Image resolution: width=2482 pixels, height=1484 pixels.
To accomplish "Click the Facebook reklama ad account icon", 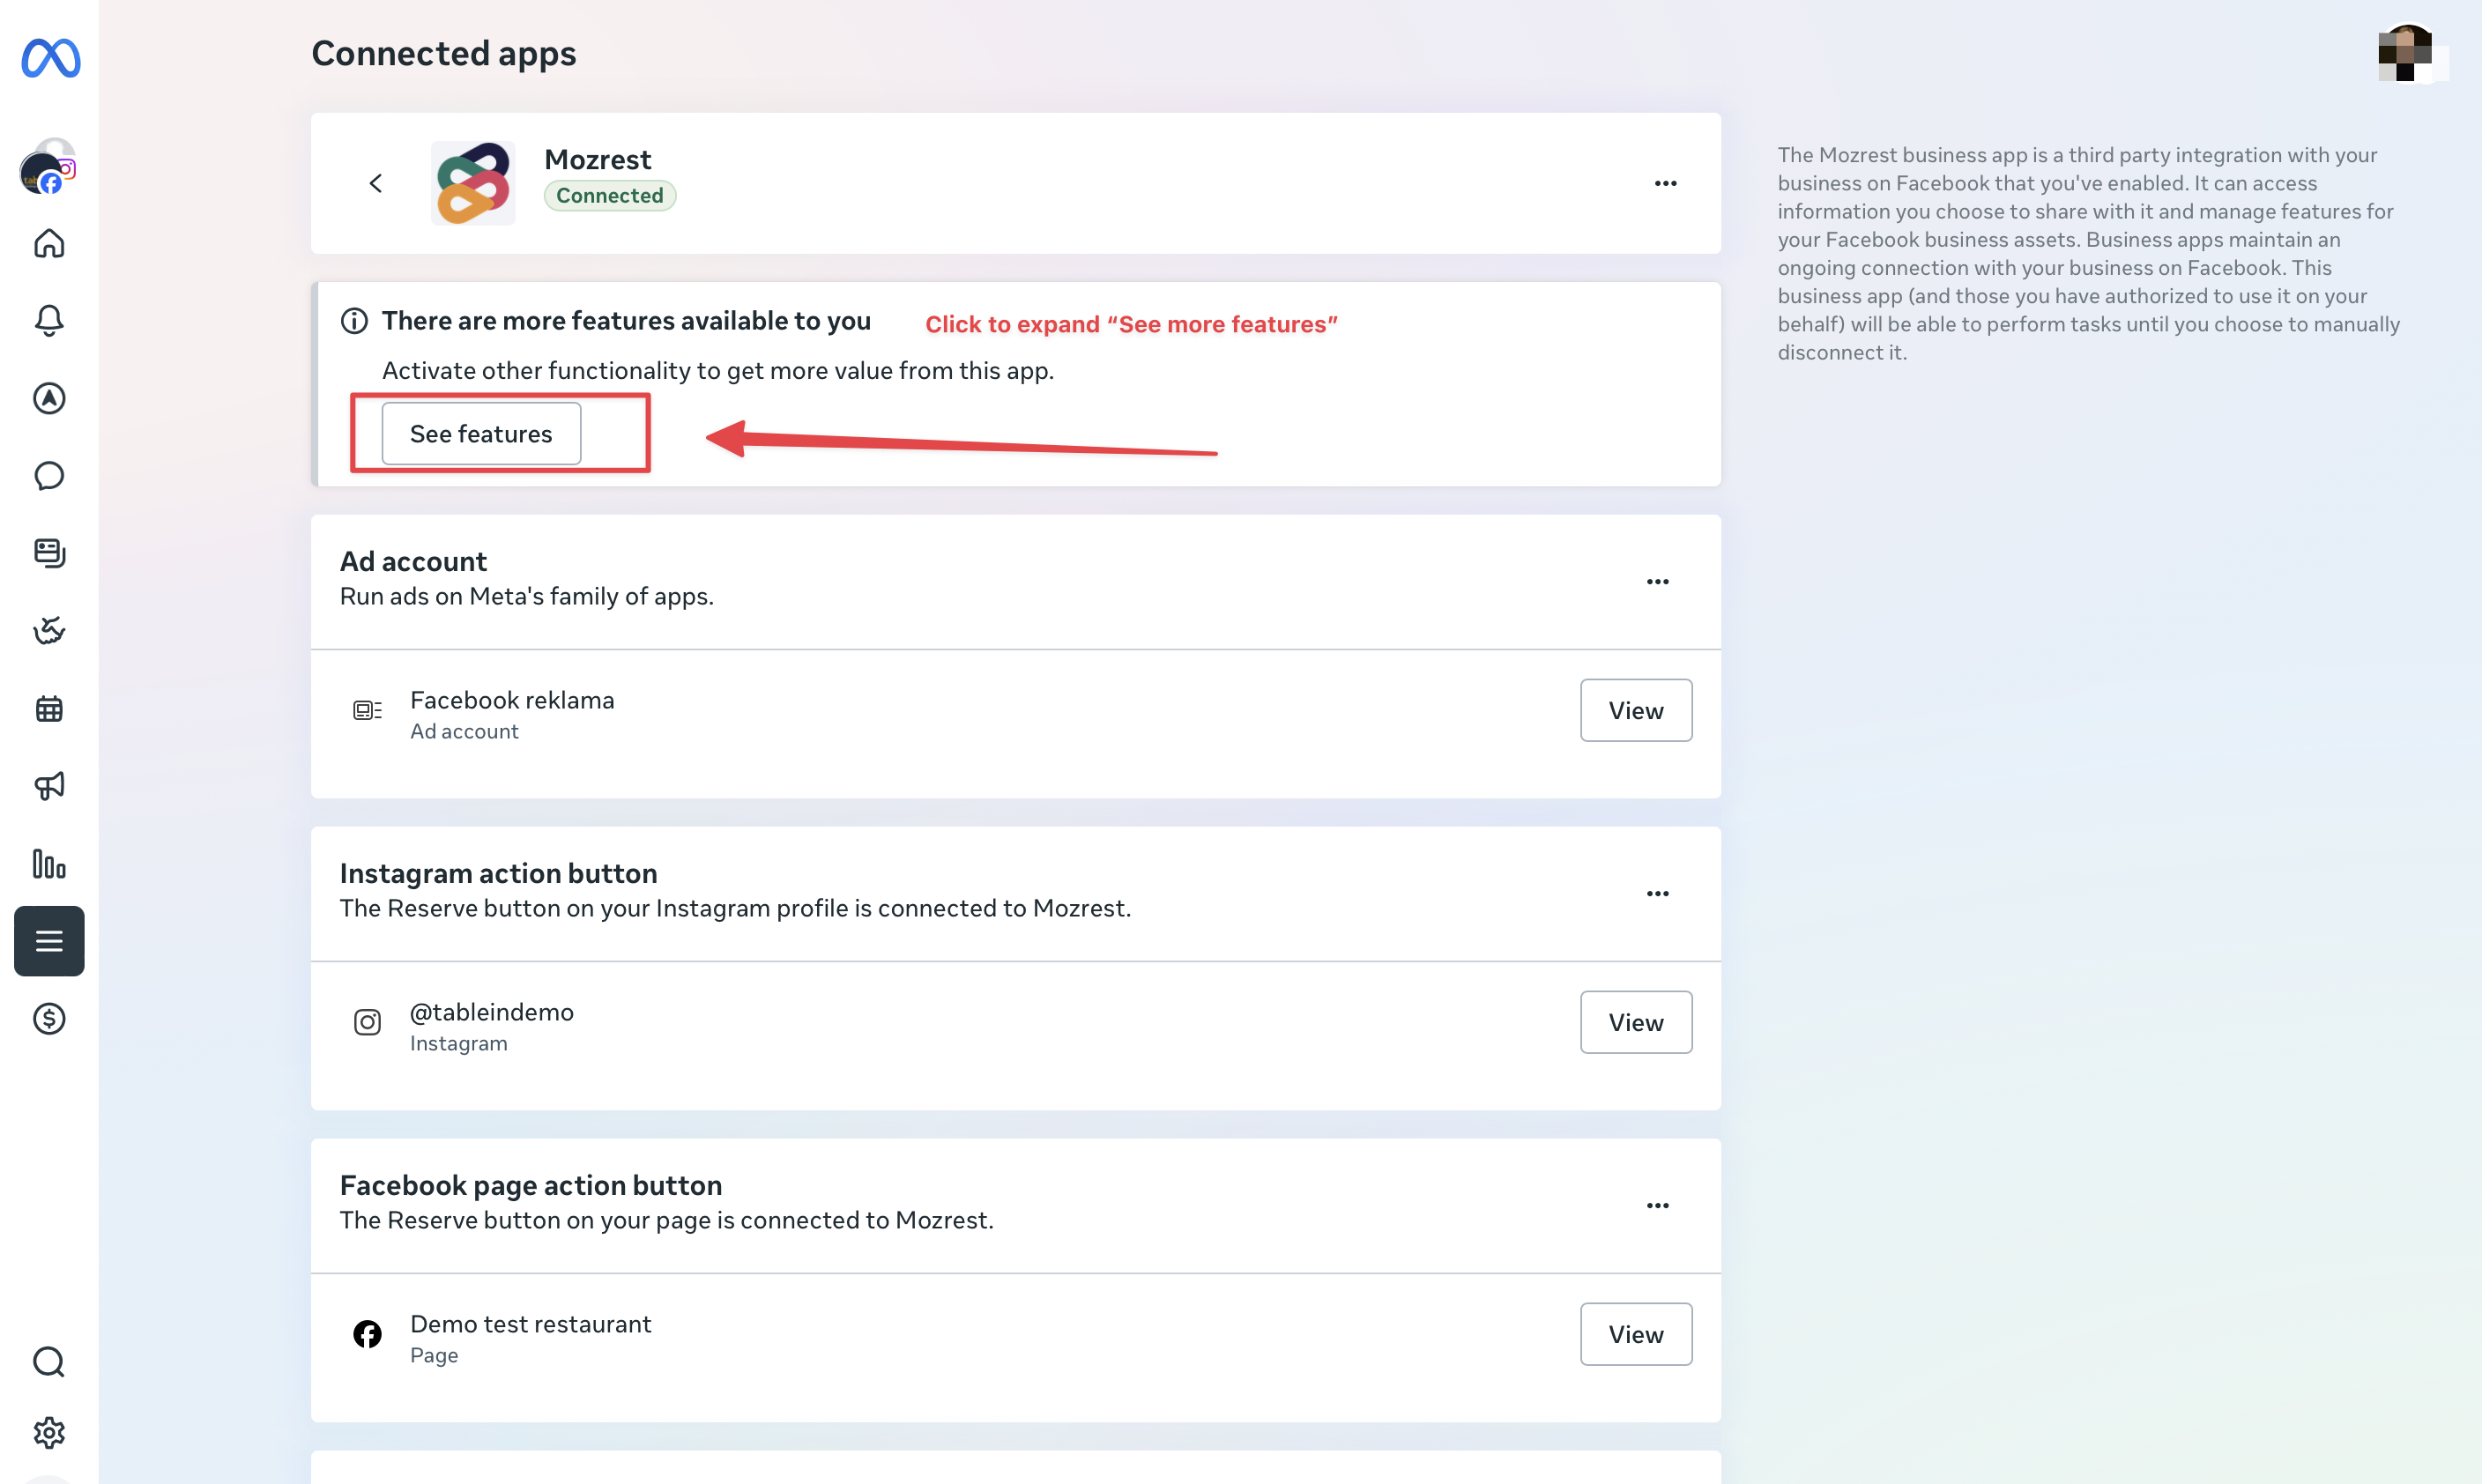I will tap(367, 711).
